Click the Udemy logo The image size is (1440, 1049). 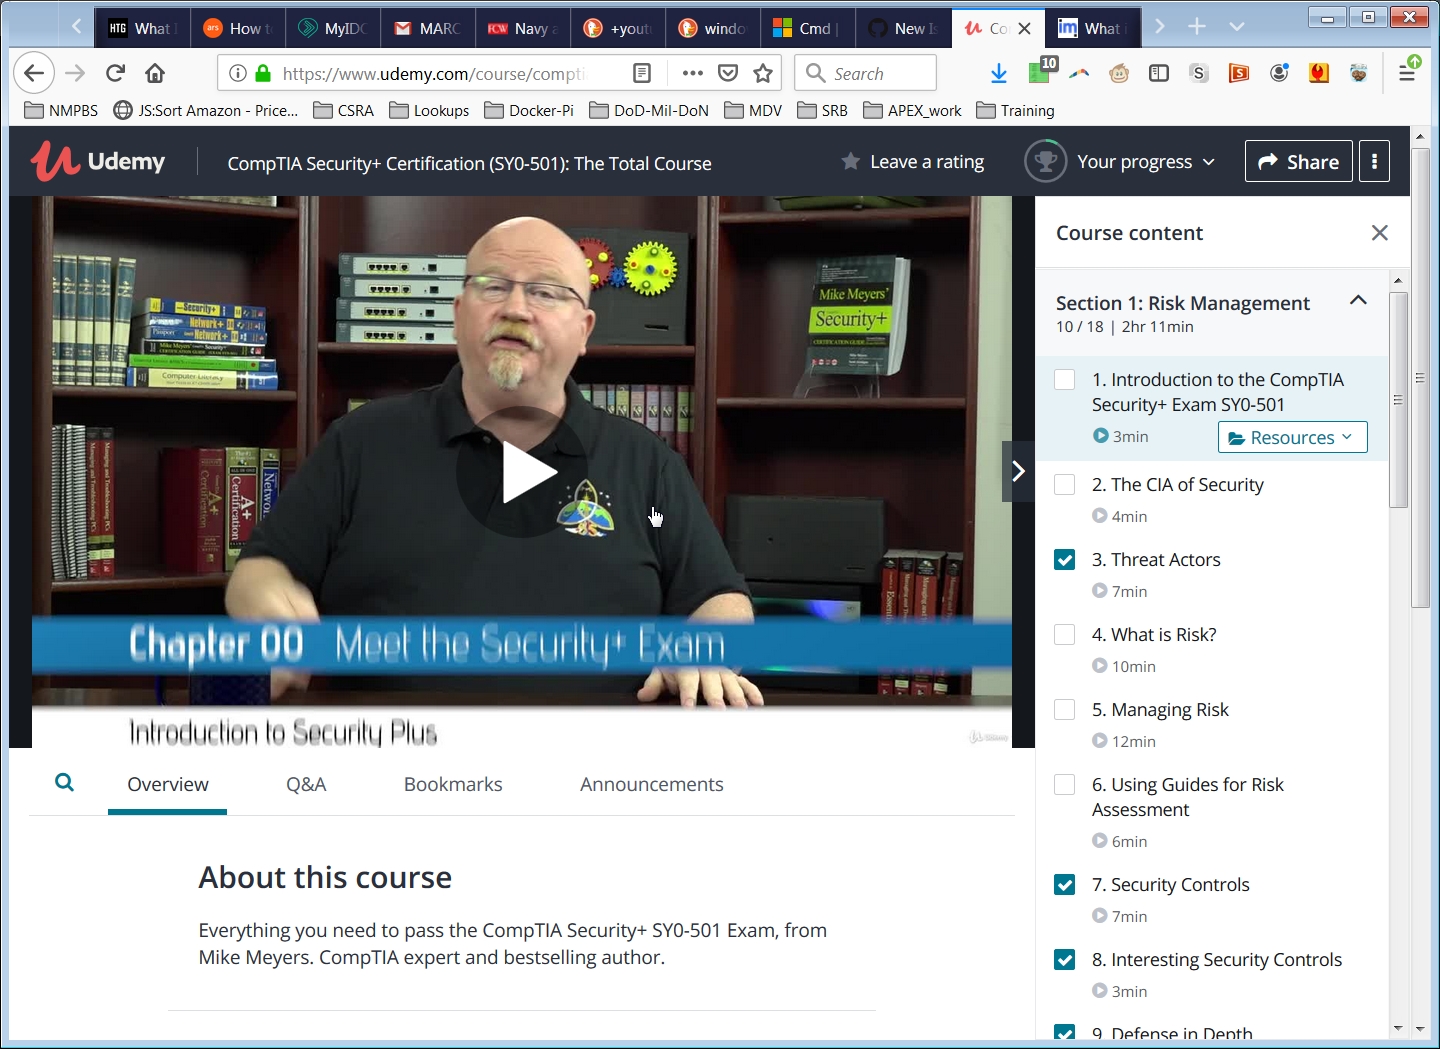point(98,161)
